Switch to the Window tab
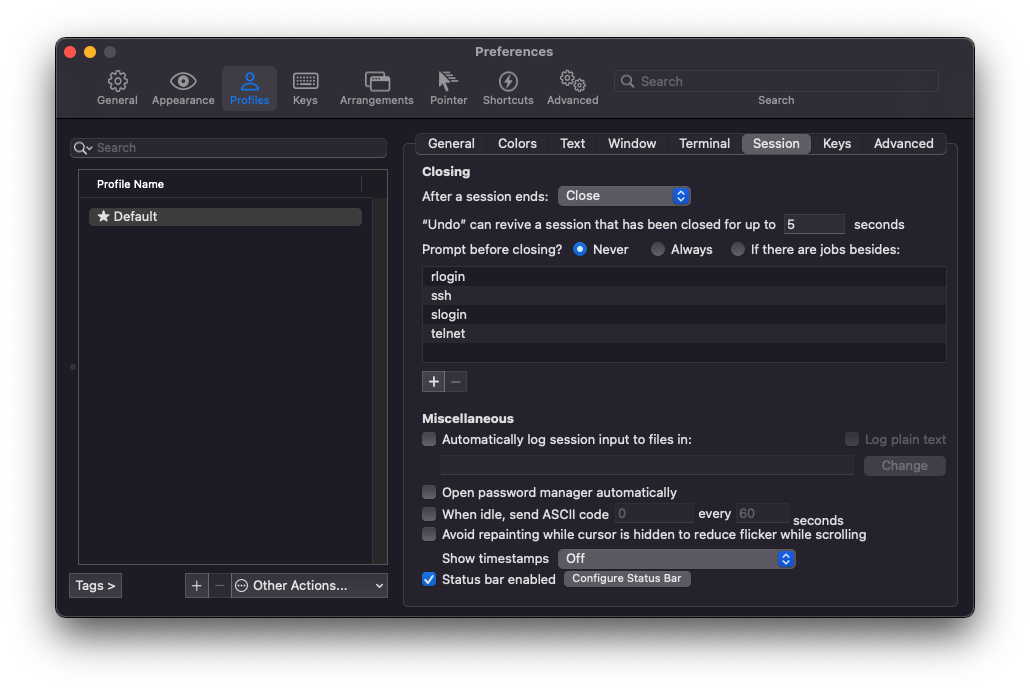 (x=632, y=144)
